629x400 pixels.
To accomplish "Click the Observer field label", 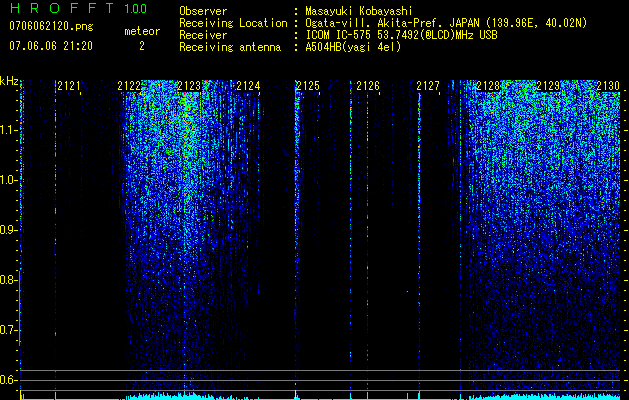I will click(203, 11).
